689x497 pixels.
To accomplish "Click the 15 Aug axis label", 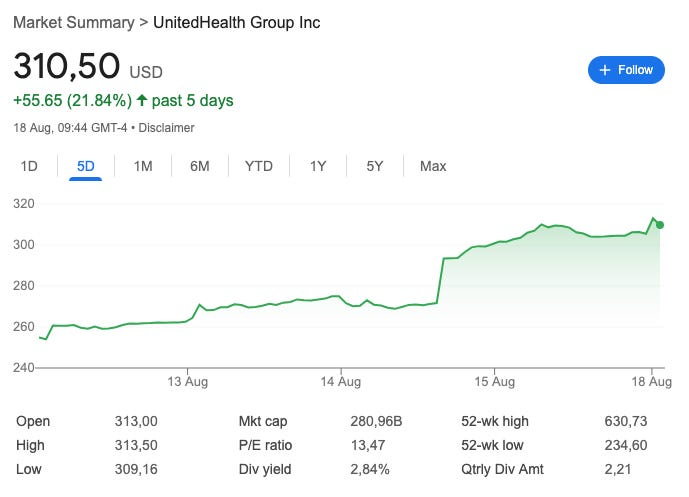I will [494, 381].
